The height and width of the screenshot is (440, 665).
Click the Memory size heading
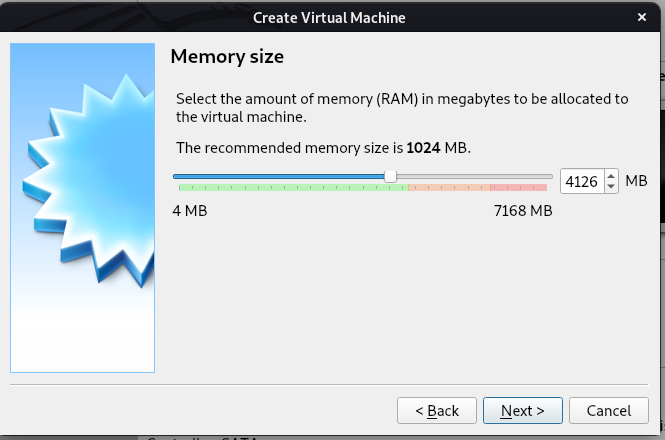pyautogui.click(x=227, y=57)
